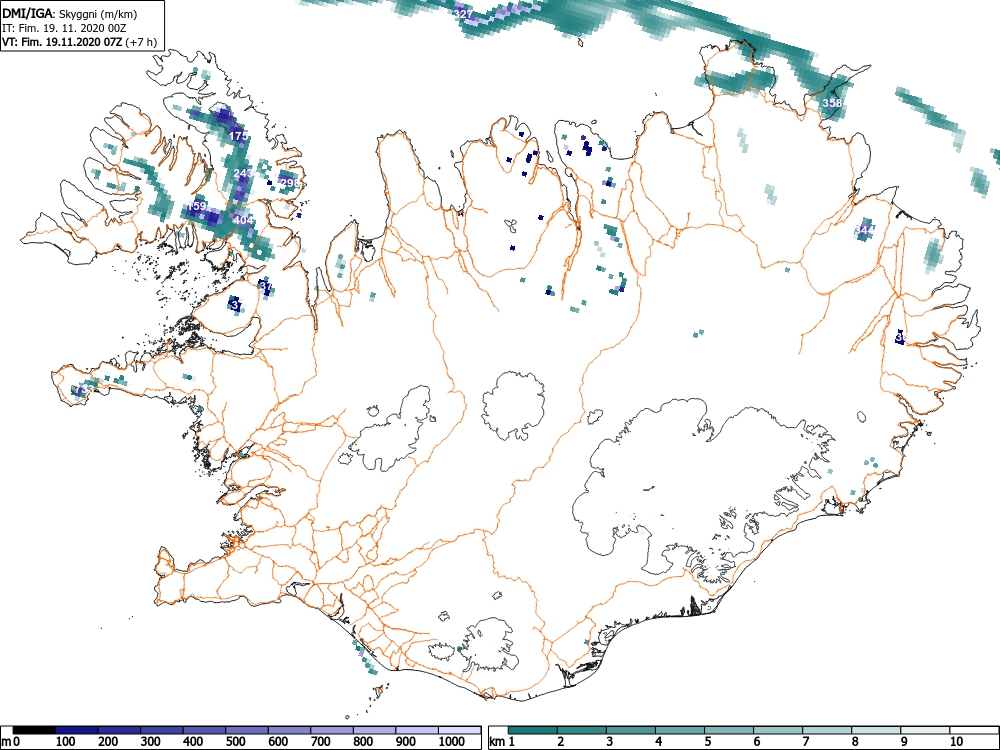Click the 5–6 km teal legend swatch

coord(729,730)
